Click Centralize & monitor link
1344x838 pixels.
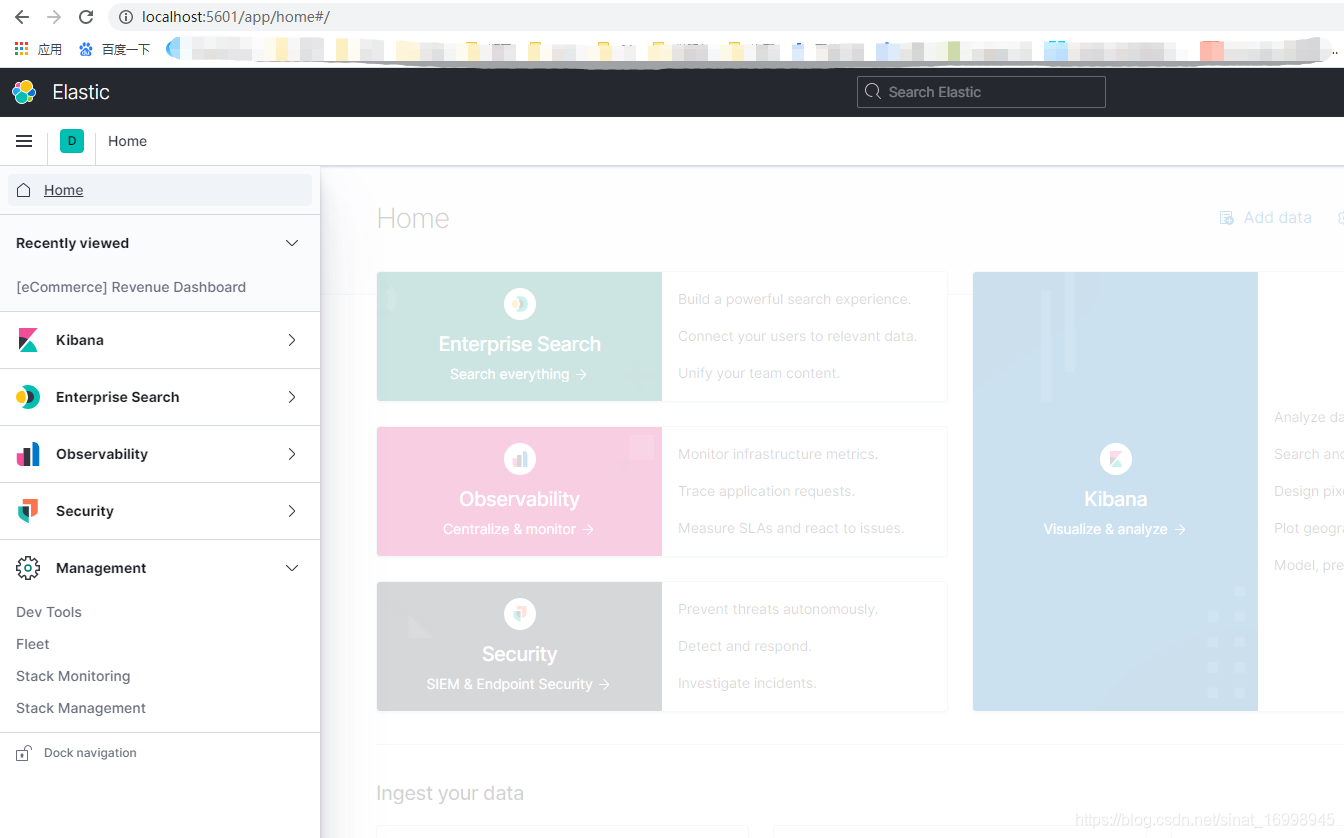pyautogui.click(x=519, y=529)
